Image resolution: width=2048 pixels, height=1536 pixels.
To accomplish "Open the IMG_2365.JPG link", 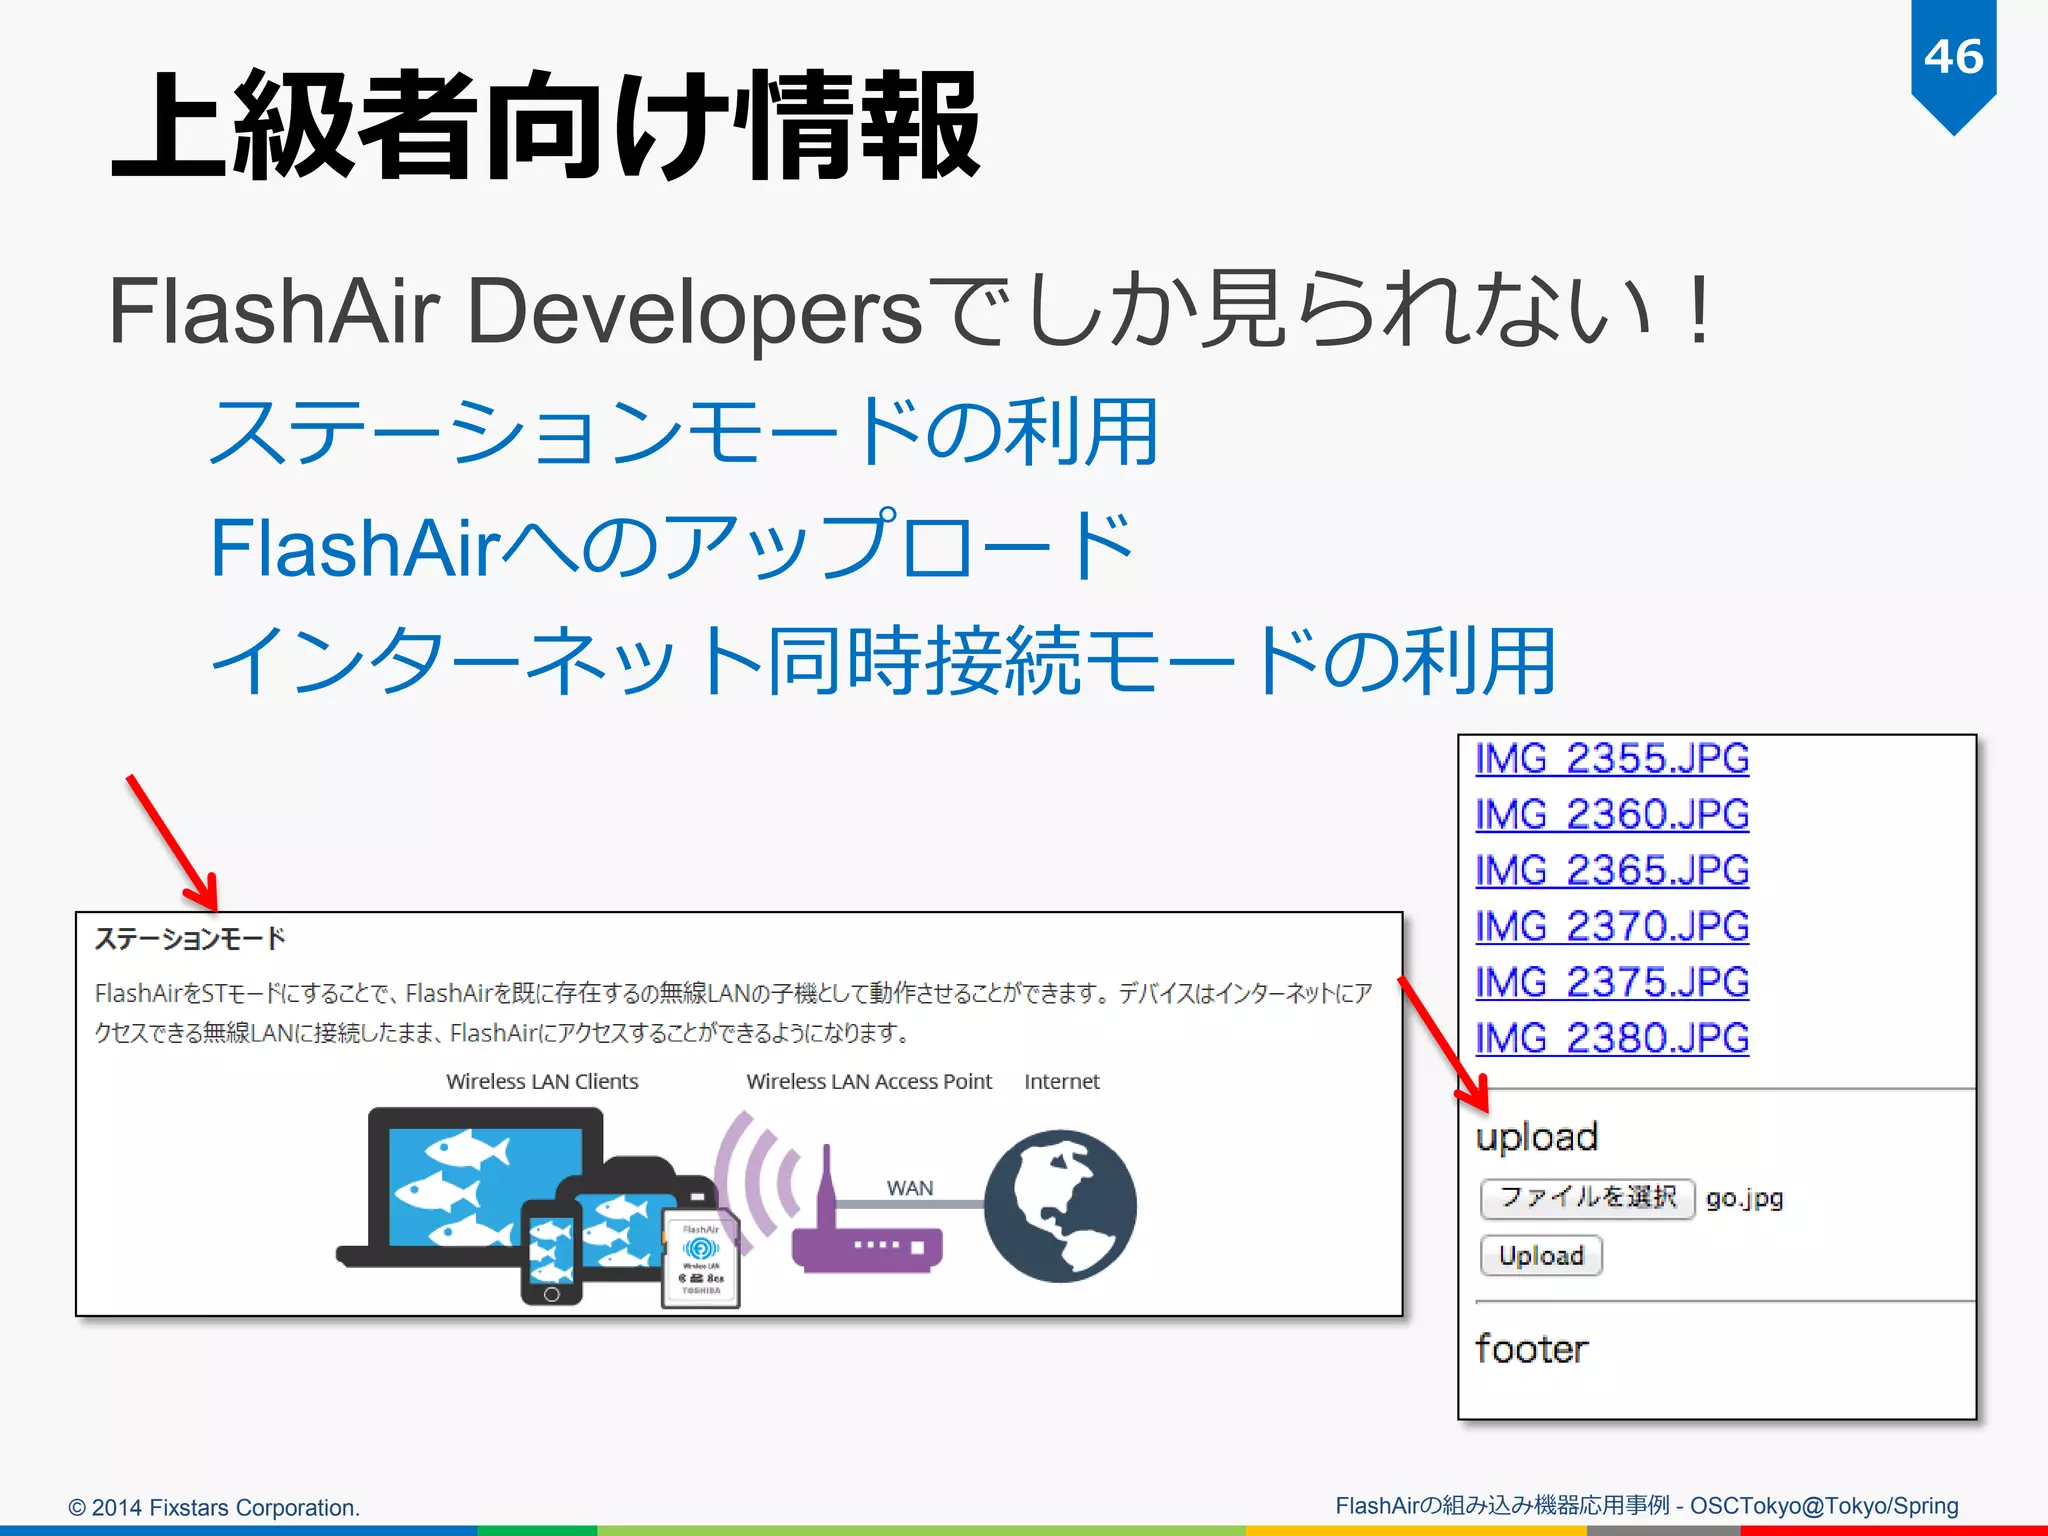I will [x=1612, y=871].
